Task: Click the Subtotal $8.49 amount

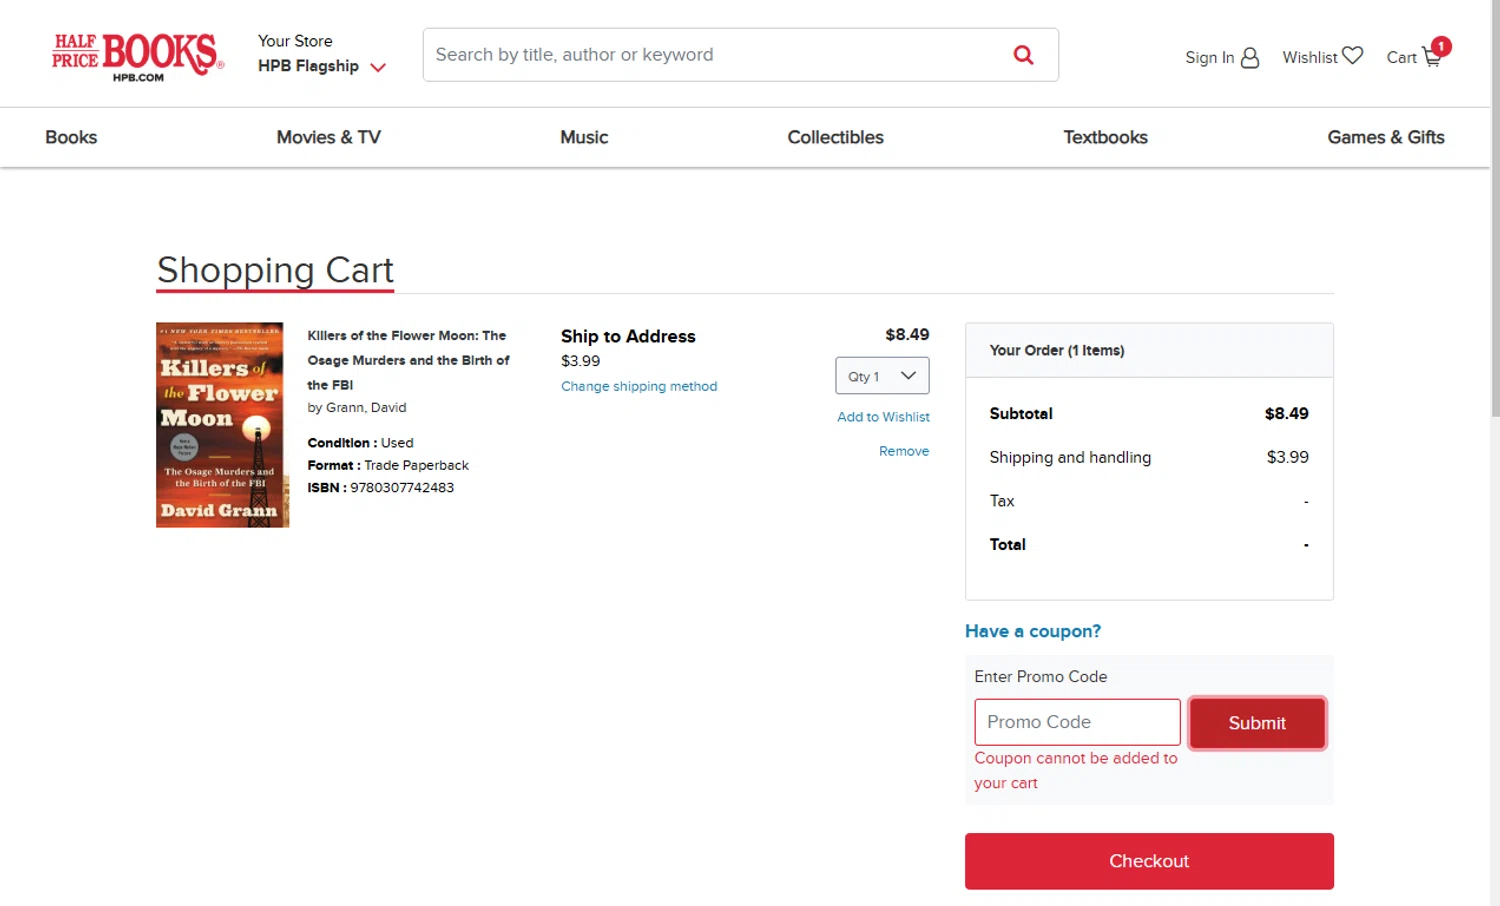Action: click(1286, 414)
